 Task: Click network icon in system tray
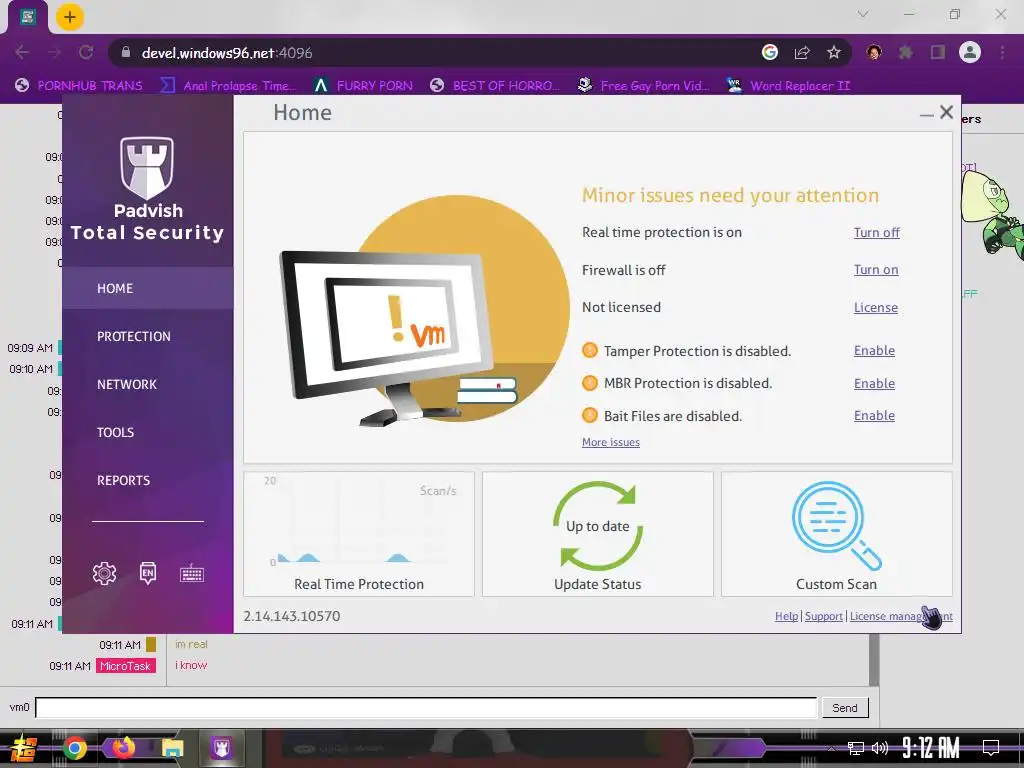[x=855, y=748]
